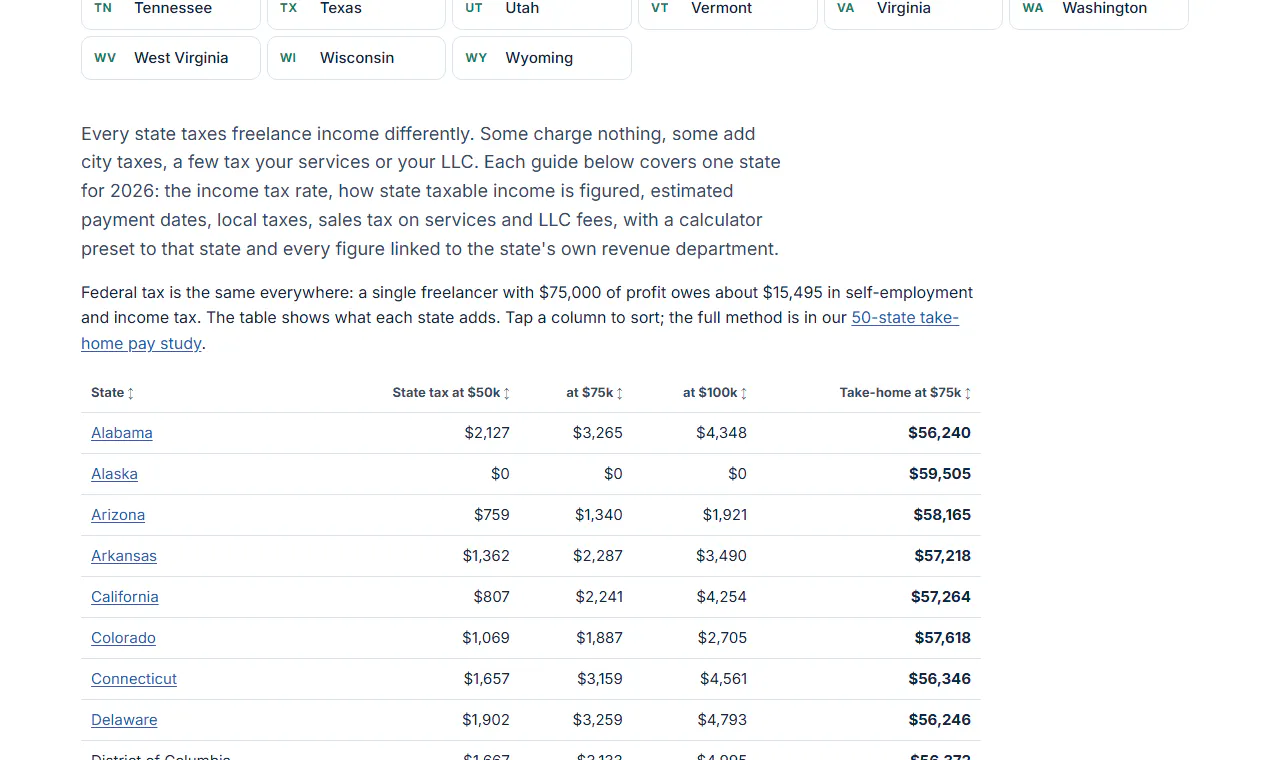Open the Tennessee state guide card

[171, 10]
